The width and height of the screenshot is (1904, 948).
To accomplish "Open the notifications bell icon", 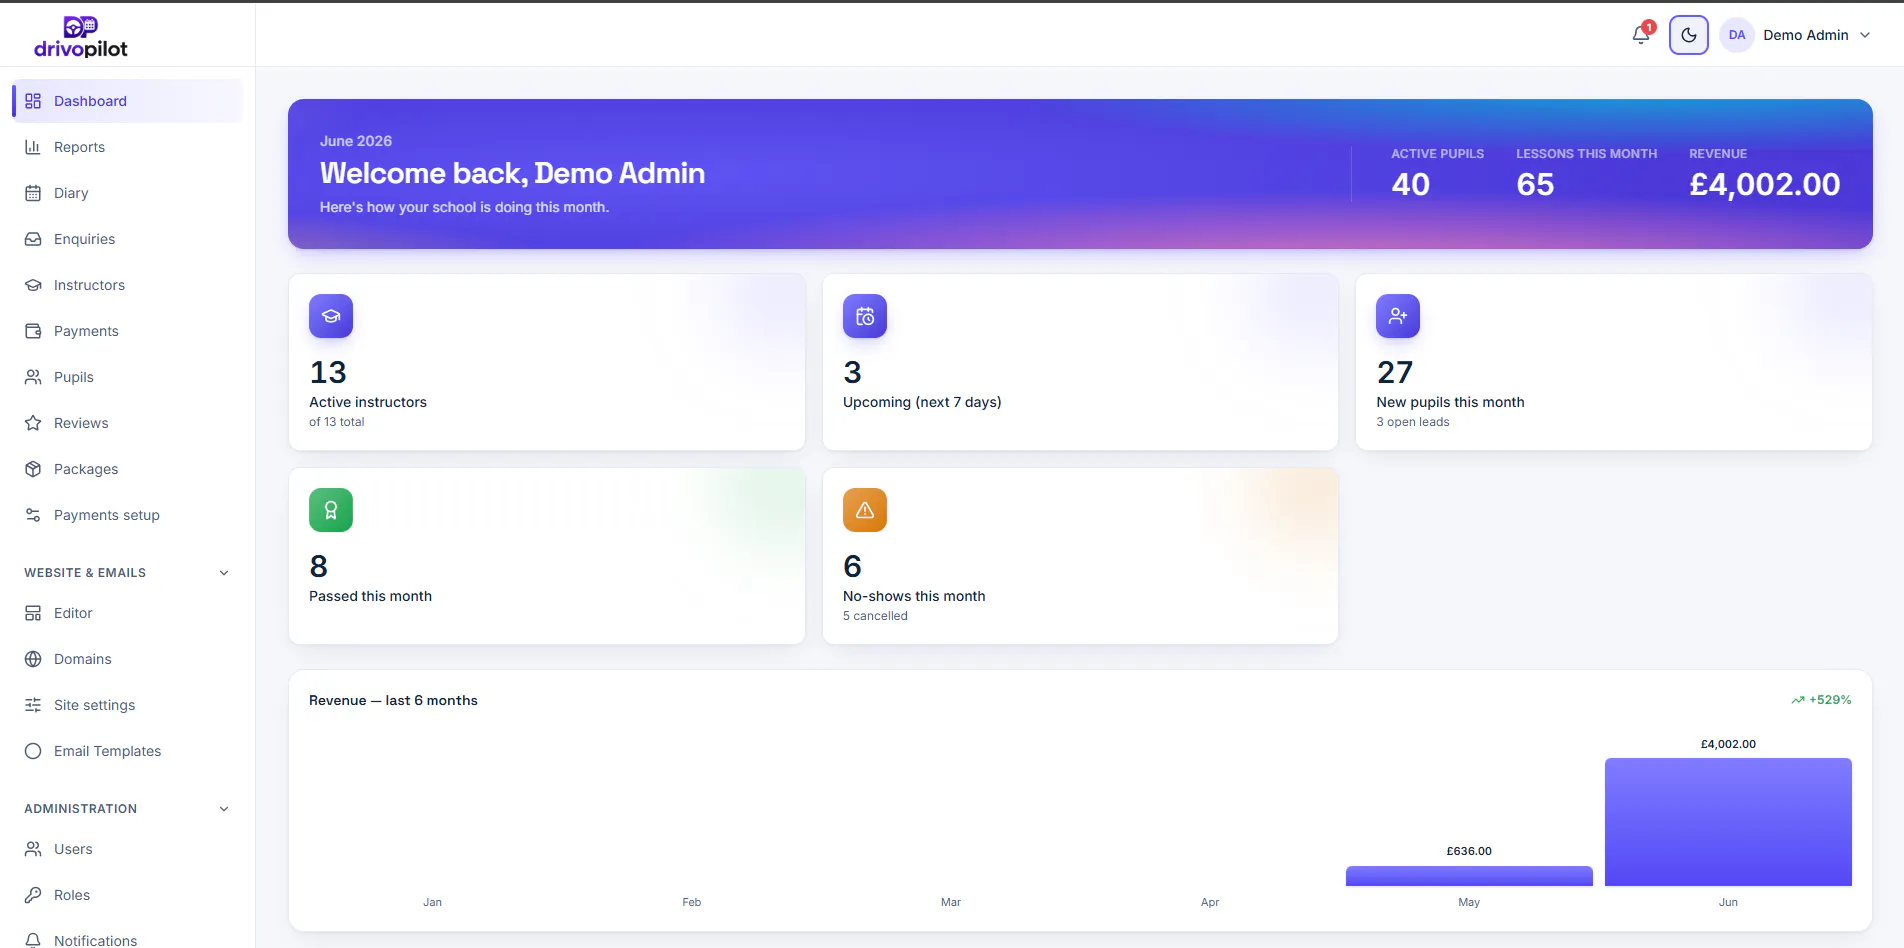I will tap(1641, 35).
